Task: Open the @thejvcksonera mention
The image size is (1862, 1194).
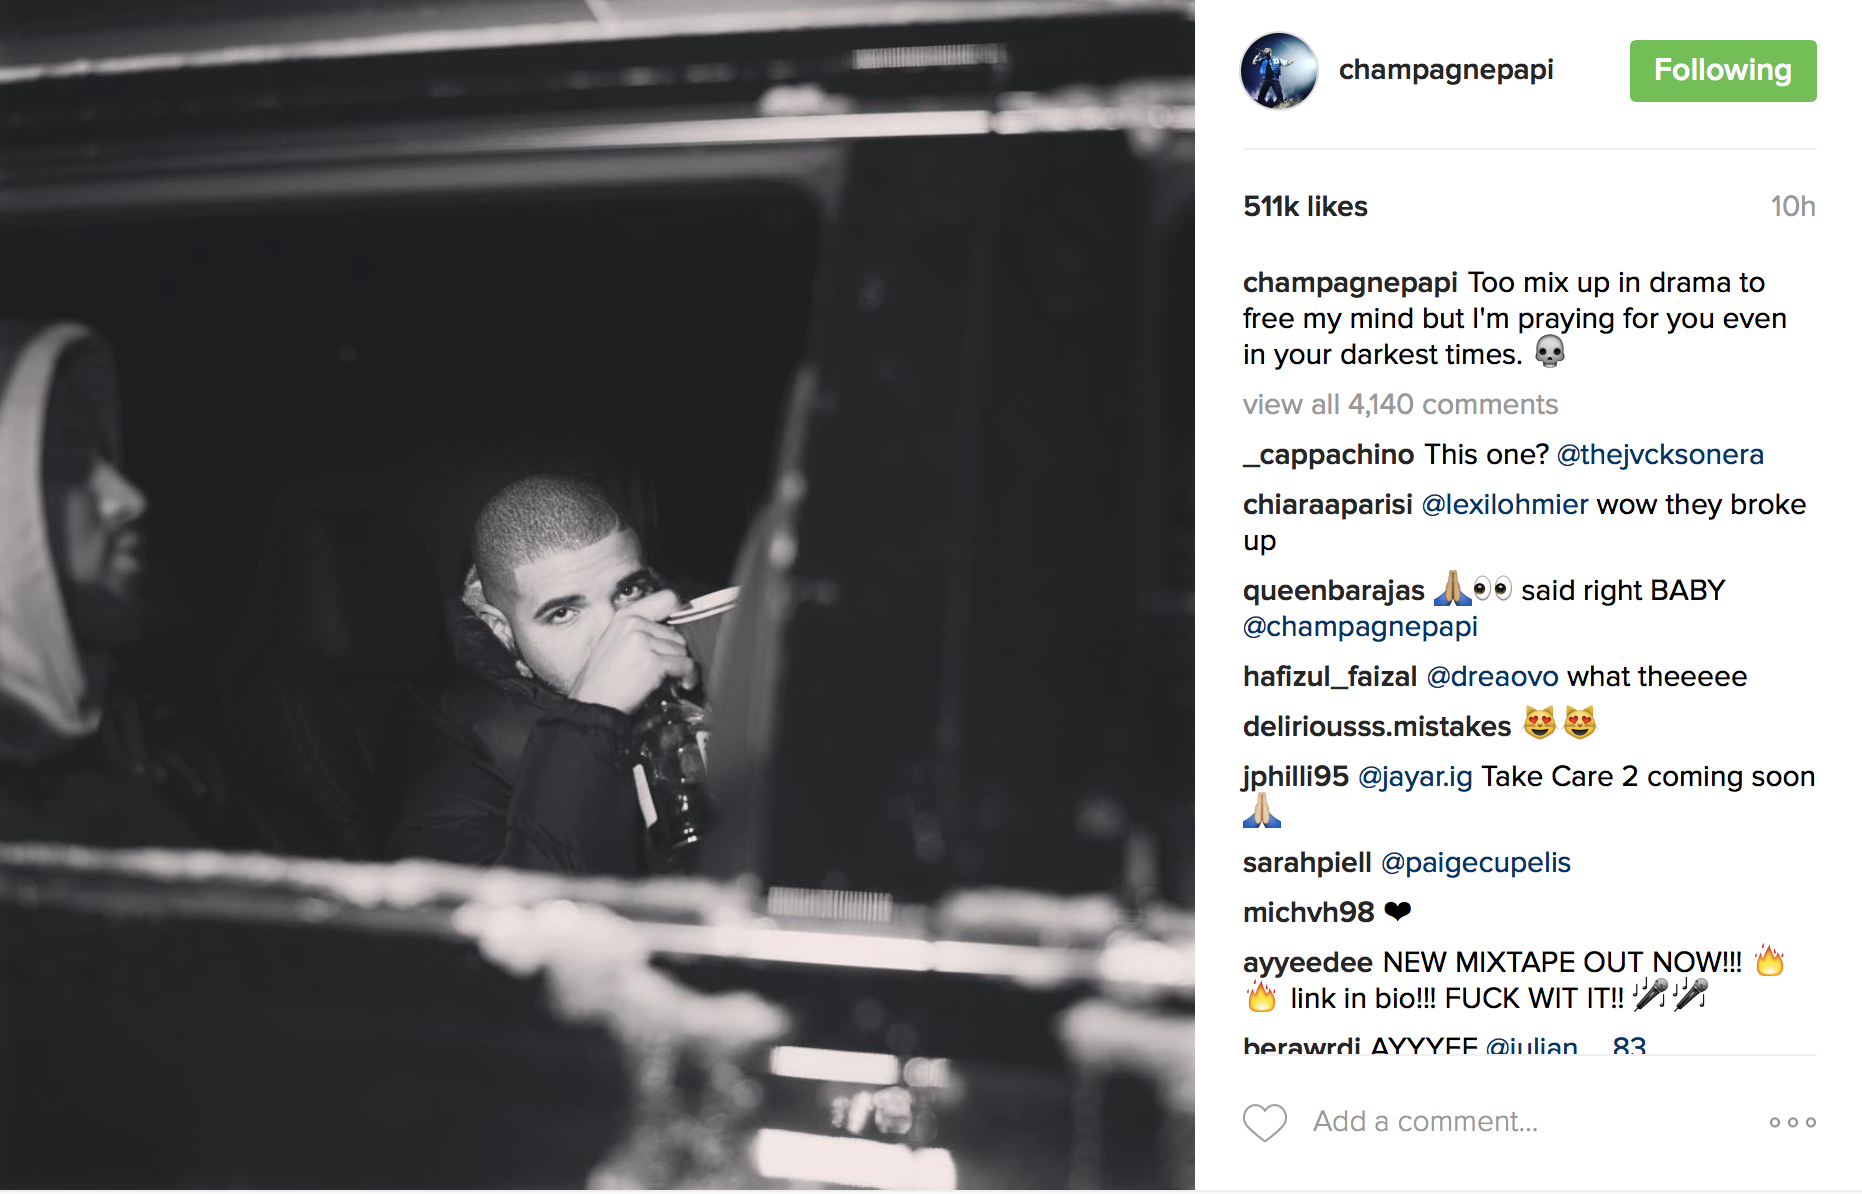Action: click(1660, 454)
